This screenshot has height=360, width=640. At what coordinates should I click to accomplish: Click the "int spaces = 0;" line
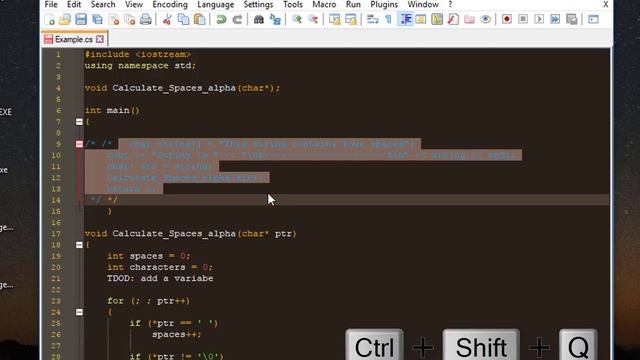pyautogui.click(x=149, y=256)
